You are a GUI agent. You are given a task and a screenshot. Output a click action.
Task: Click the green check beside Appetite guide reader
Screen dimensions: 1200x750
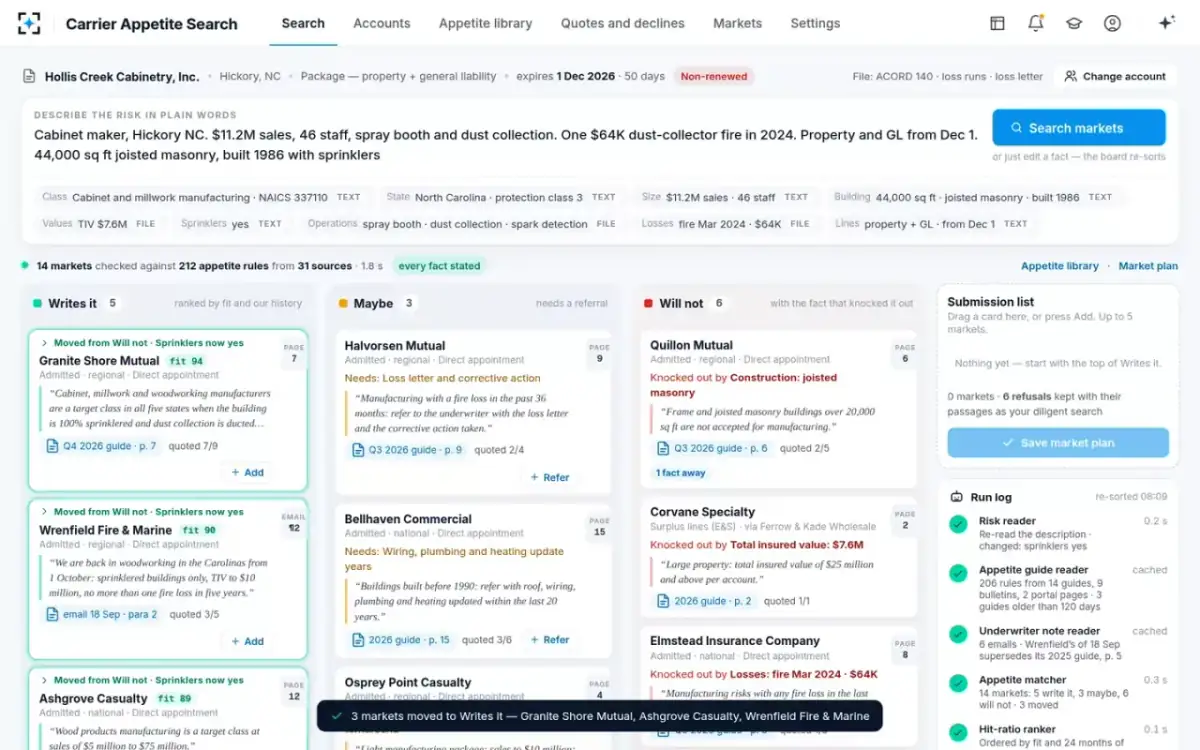point(958,573)
